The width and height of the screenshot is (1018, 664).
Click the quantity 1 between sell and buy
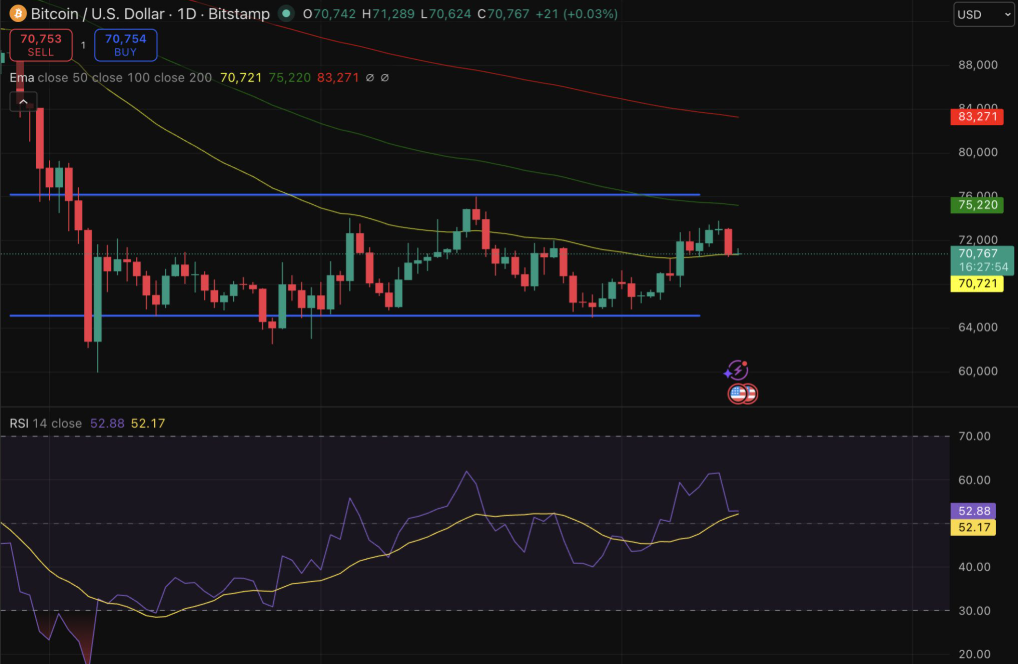pyautogui.click(x=83, y=45)
